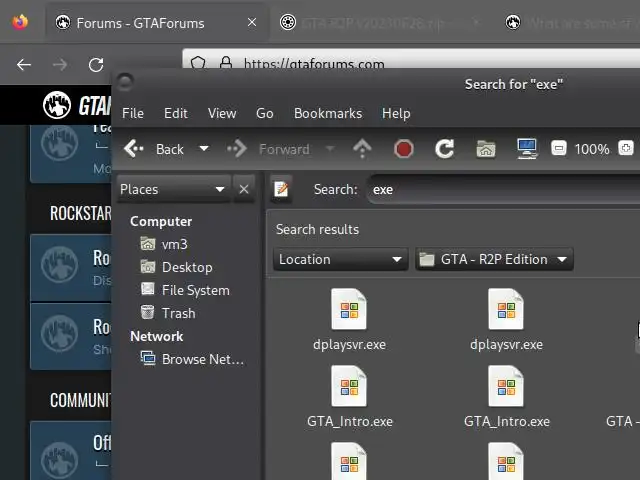Open Trash in Places sidebar
Screen dimensions: 640x480
tap(168, 313)
